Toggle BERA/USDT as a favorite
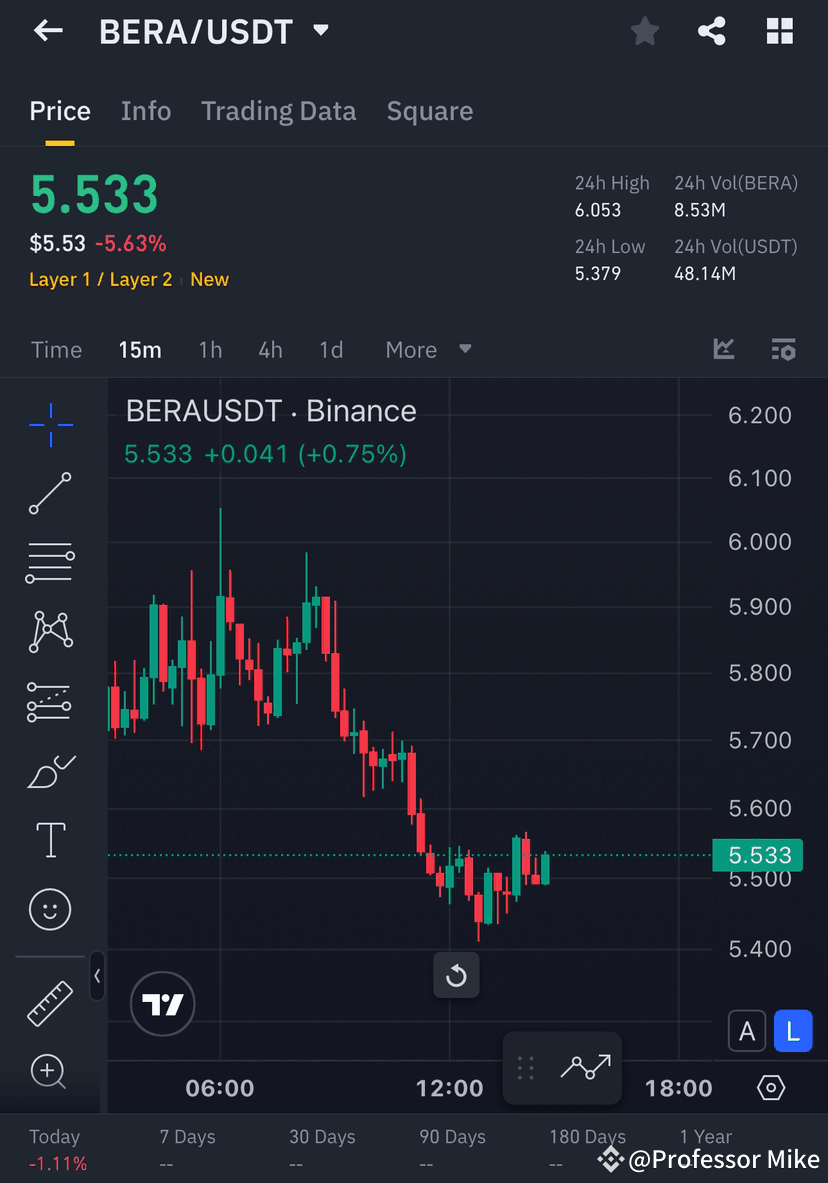This screenshot has height=1183, width=828. coord(644,31)
